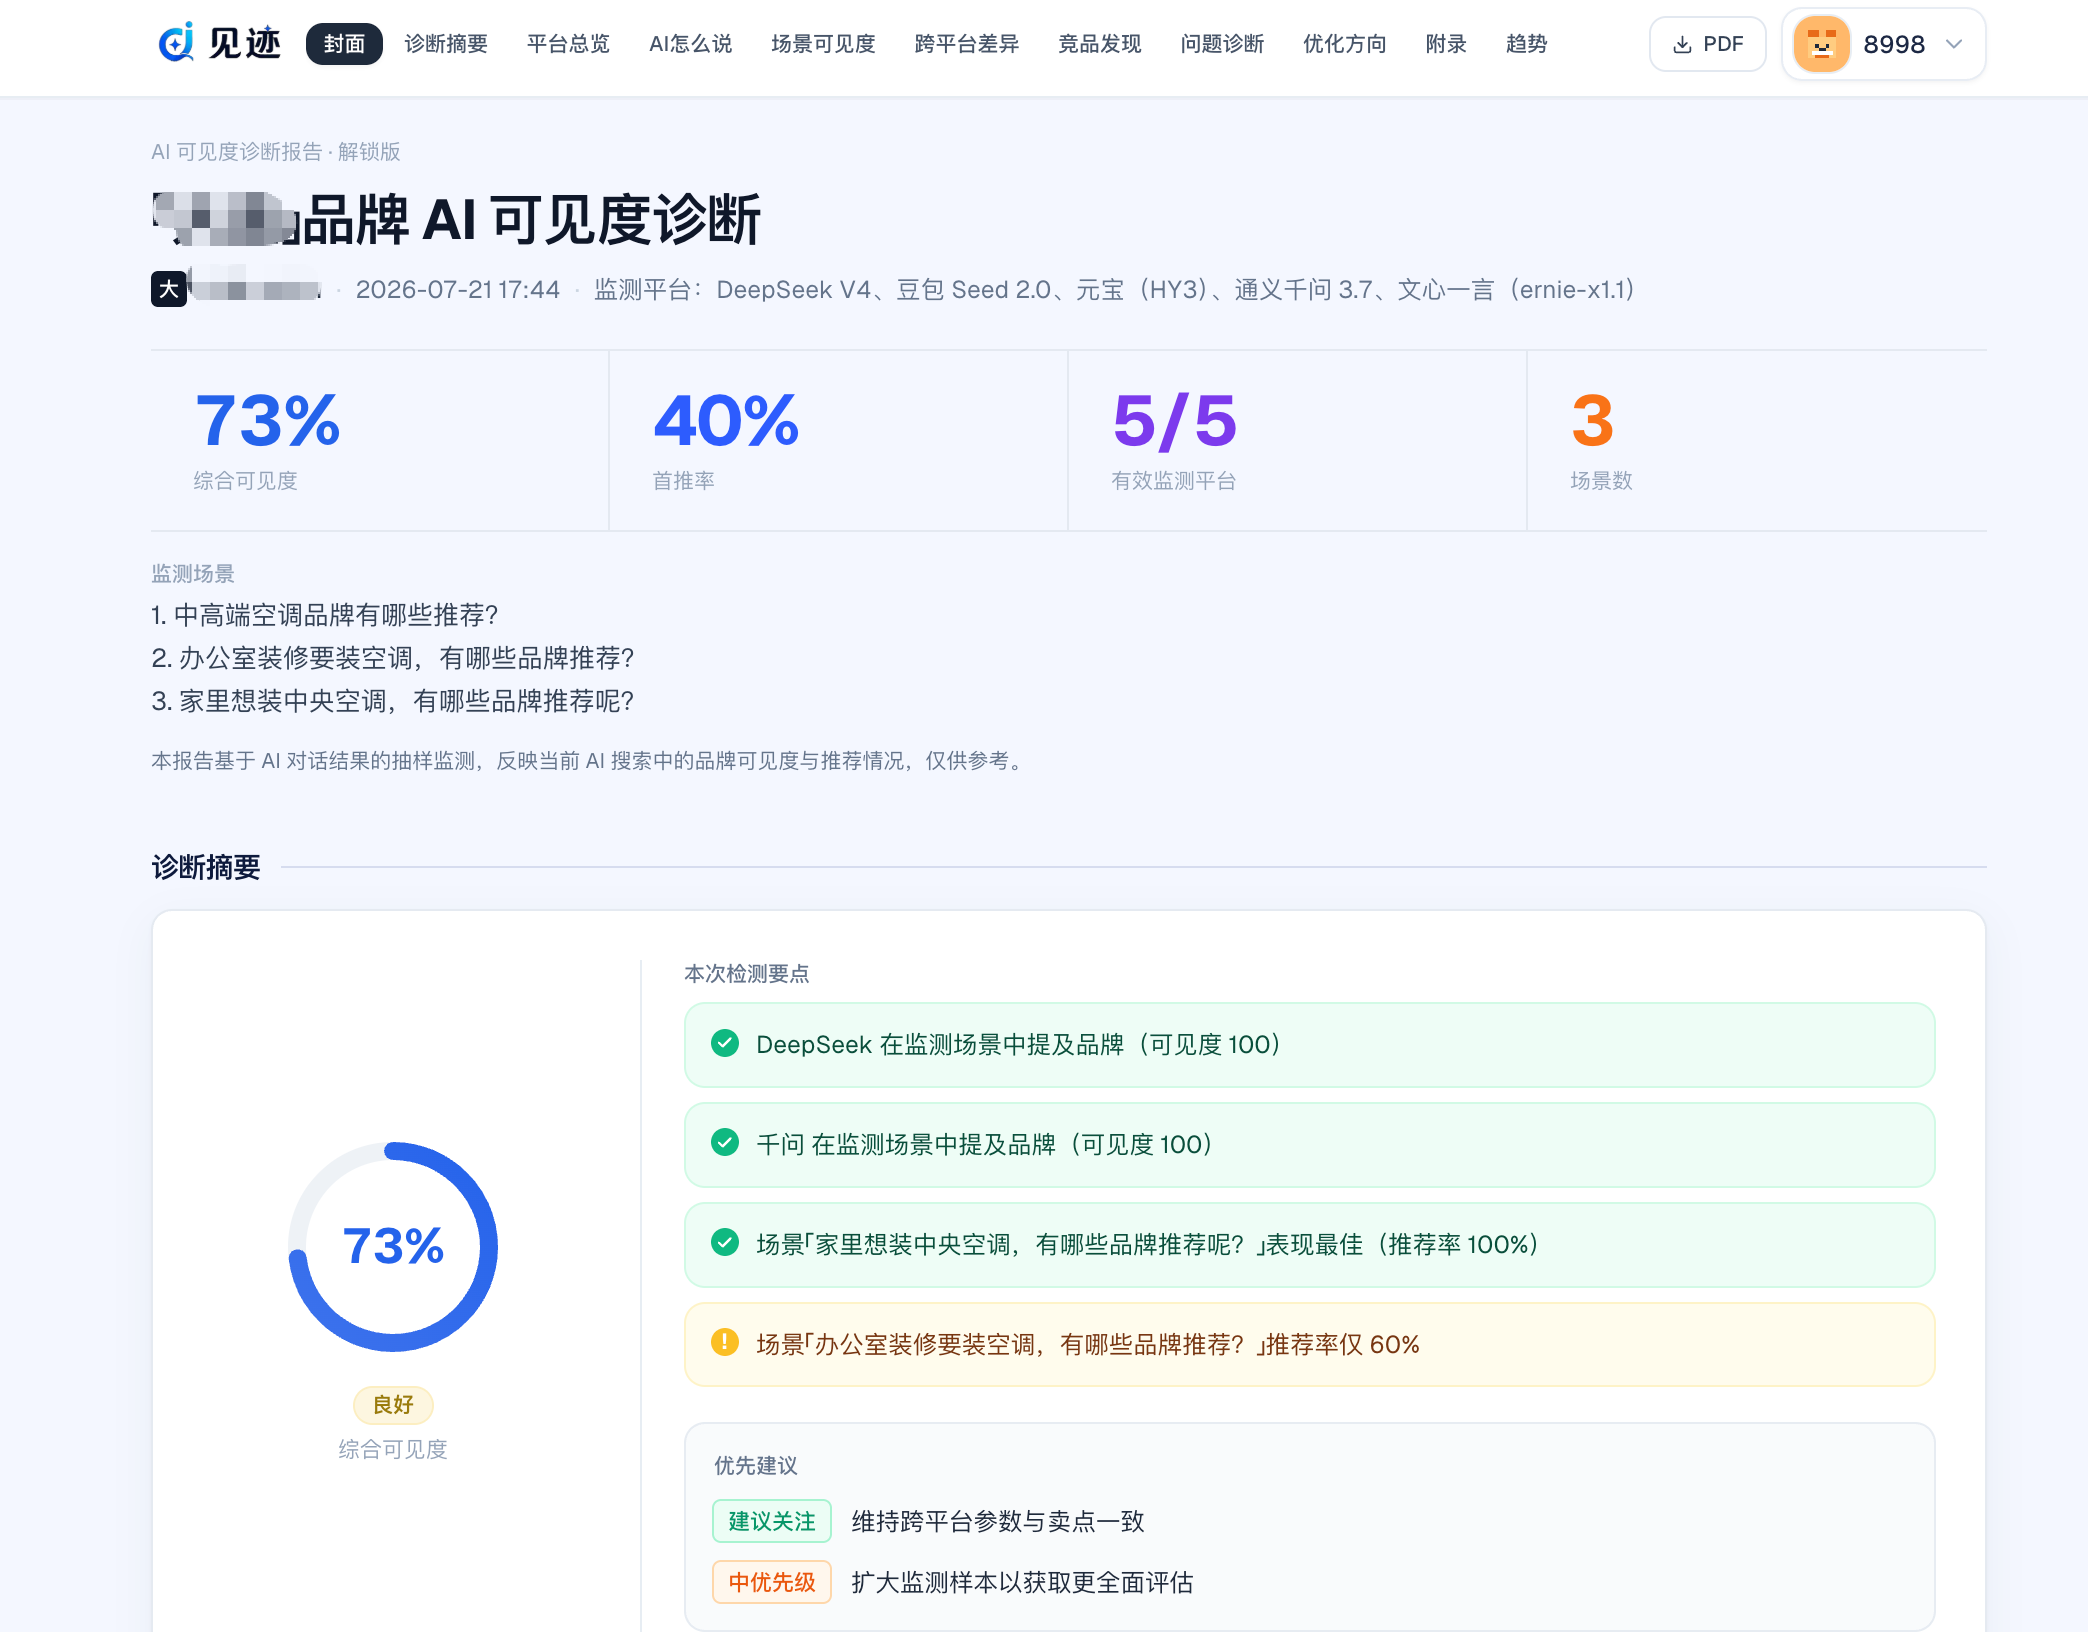Image resolution: width=2088 pixels, height=1632 pixels.
Task: Open the 场景可见度 tab
Action: (x=823, y=44)
